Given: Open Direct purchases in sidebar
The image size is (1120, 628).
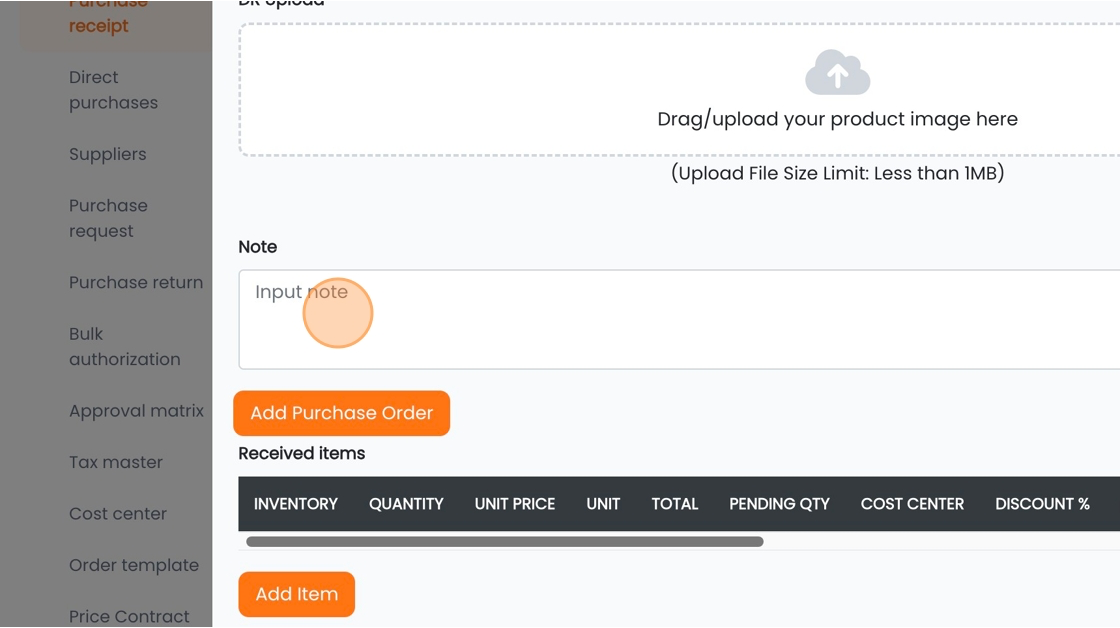Looking at the screenshot, I should pos(113,90).
